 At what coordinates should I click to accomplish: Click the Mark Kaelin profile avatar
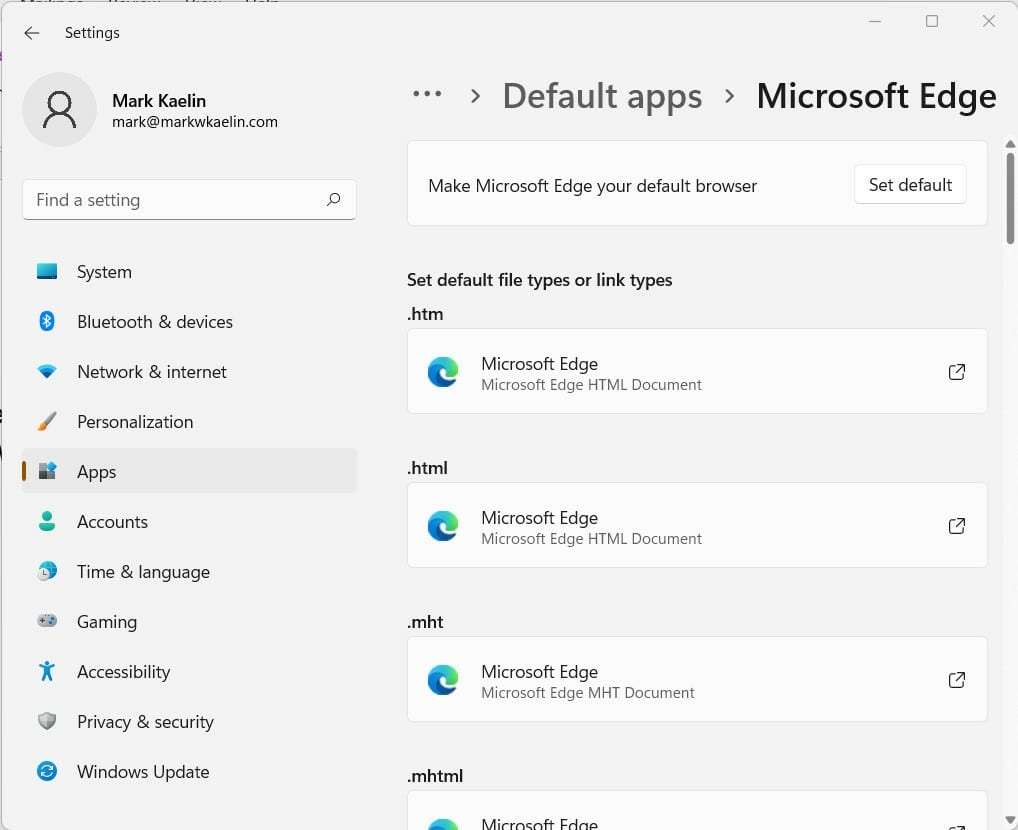click(59, 110)
